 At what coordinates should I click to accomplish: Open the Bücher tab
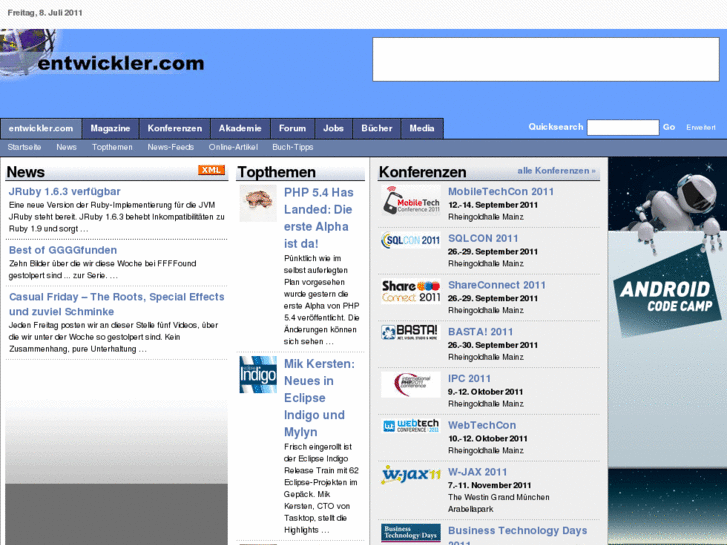pyautogui.click(x=377, y=128)
